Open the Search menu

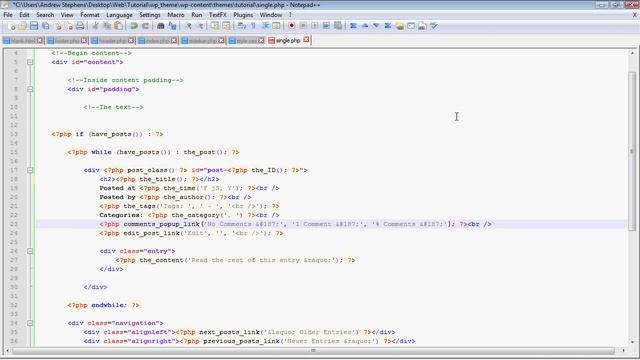click(45, 15)
